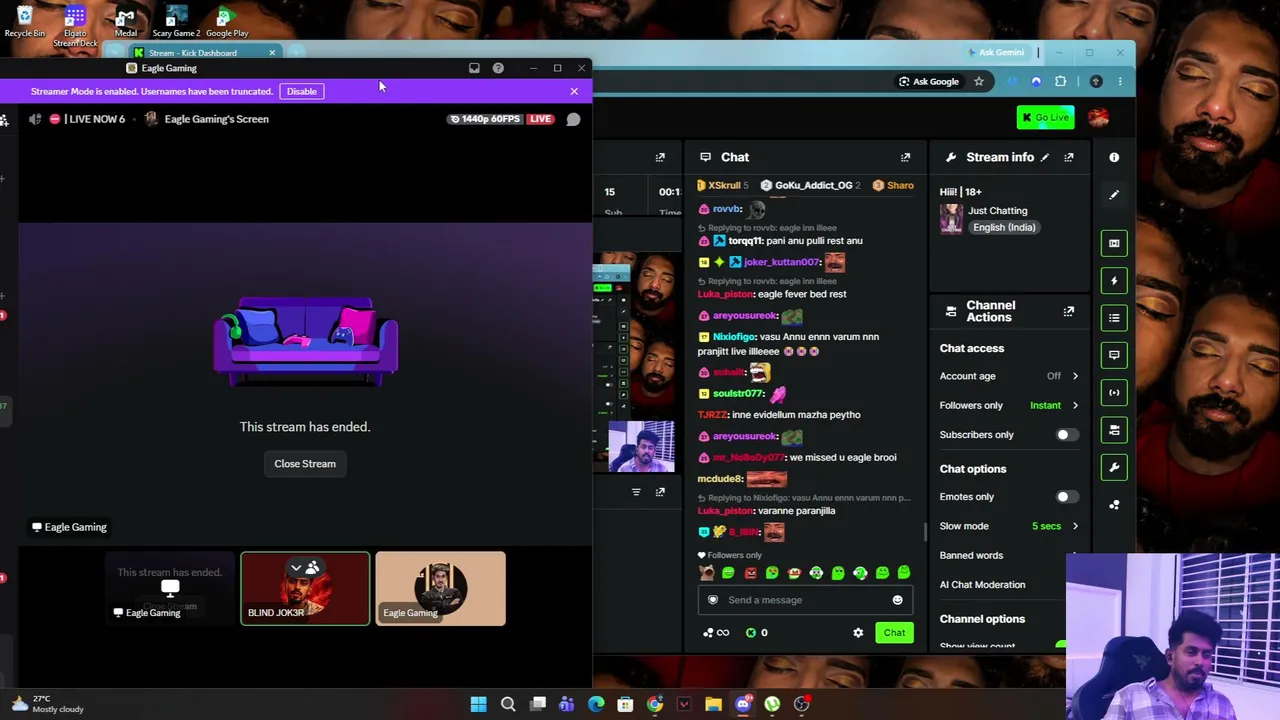Screen dimensions: 1280x720
Task: Toggle the lightning bolt sidebar icon
Action: click(x=1114, y=281)
